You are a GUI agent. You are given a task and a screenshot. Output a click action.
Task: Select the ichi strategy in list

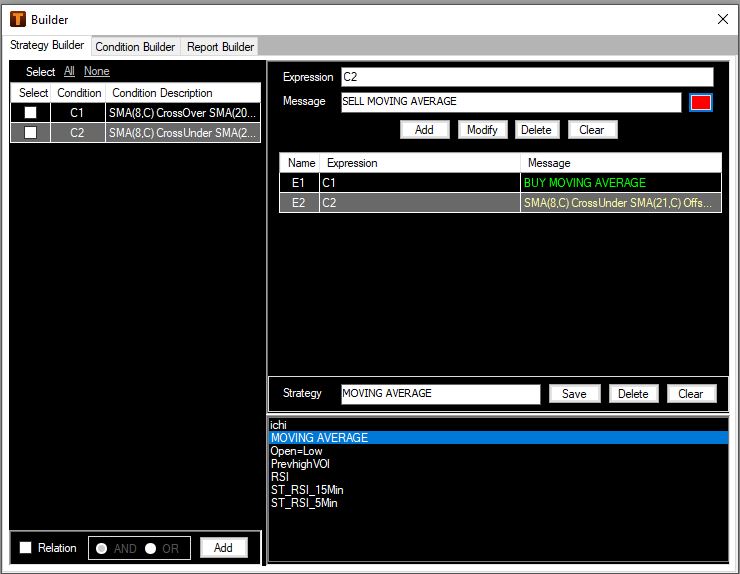click(x=498, y=425)
